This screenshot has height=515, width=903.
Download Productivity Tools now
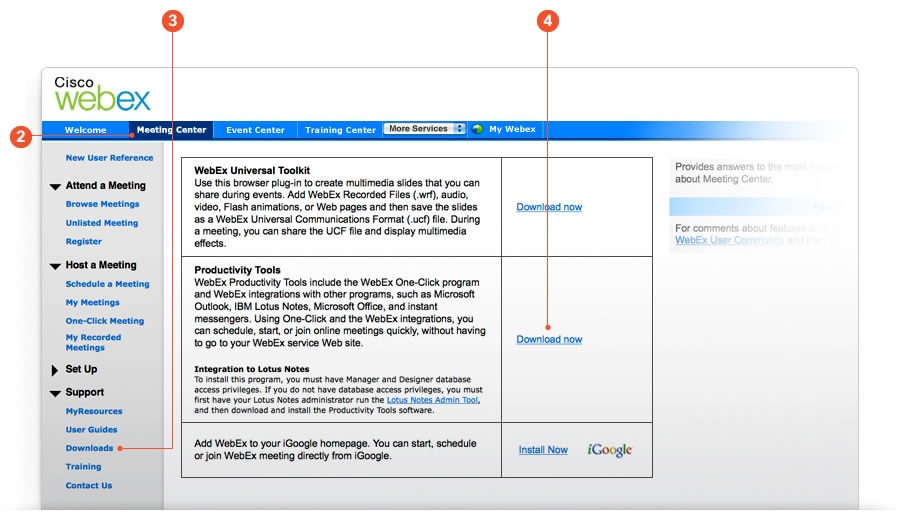[549, 339]
